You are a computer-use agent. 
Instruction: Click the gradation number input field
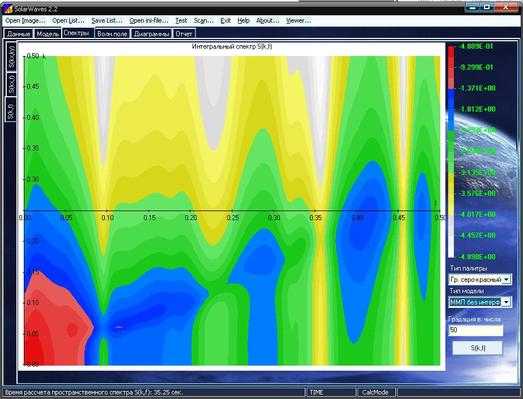pyautogui.click(x=476, y=330)
